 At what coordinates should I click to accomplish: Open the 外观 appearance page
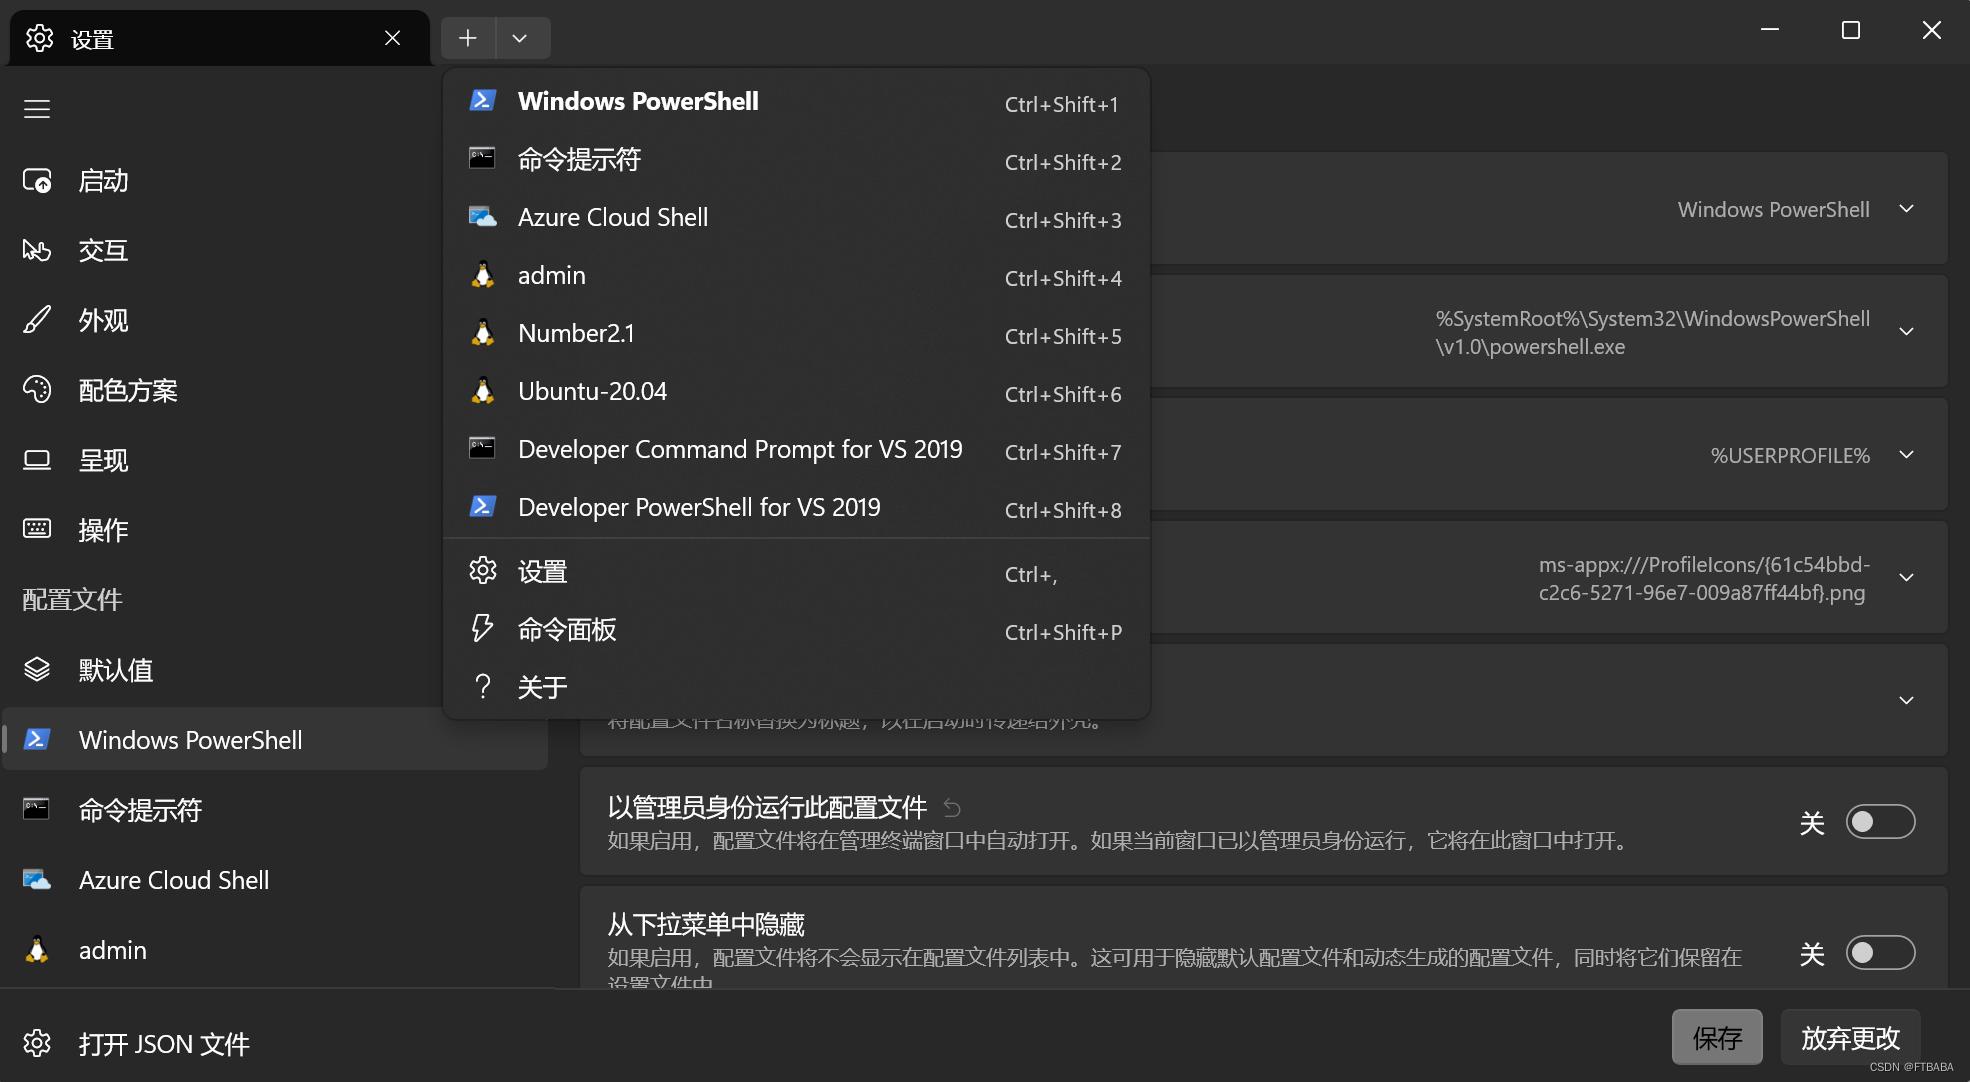103,321
